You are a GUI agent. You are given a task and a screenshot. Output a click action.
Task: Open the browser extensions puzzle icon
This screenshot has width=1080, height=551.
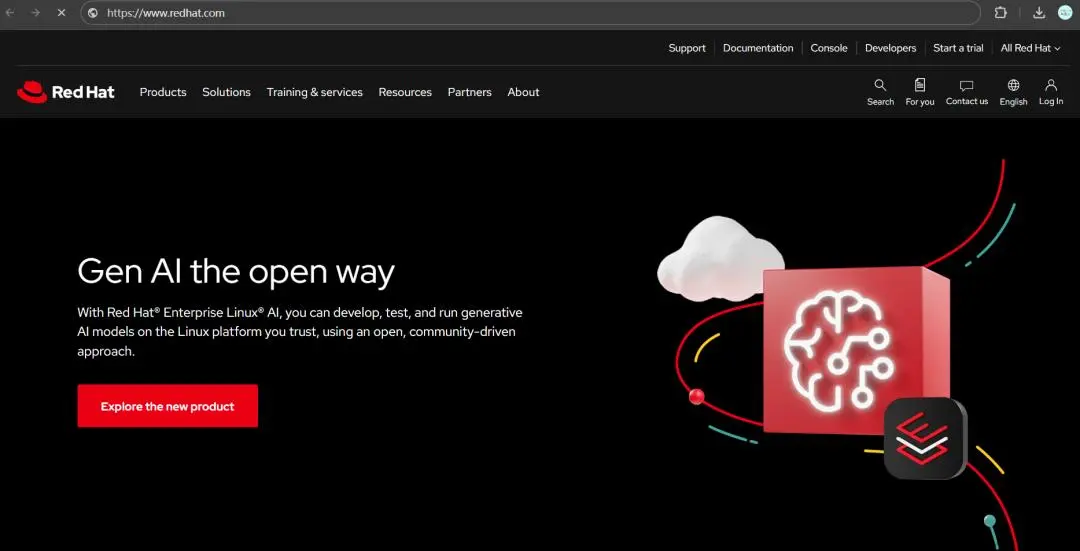[x=1001, y=12]
